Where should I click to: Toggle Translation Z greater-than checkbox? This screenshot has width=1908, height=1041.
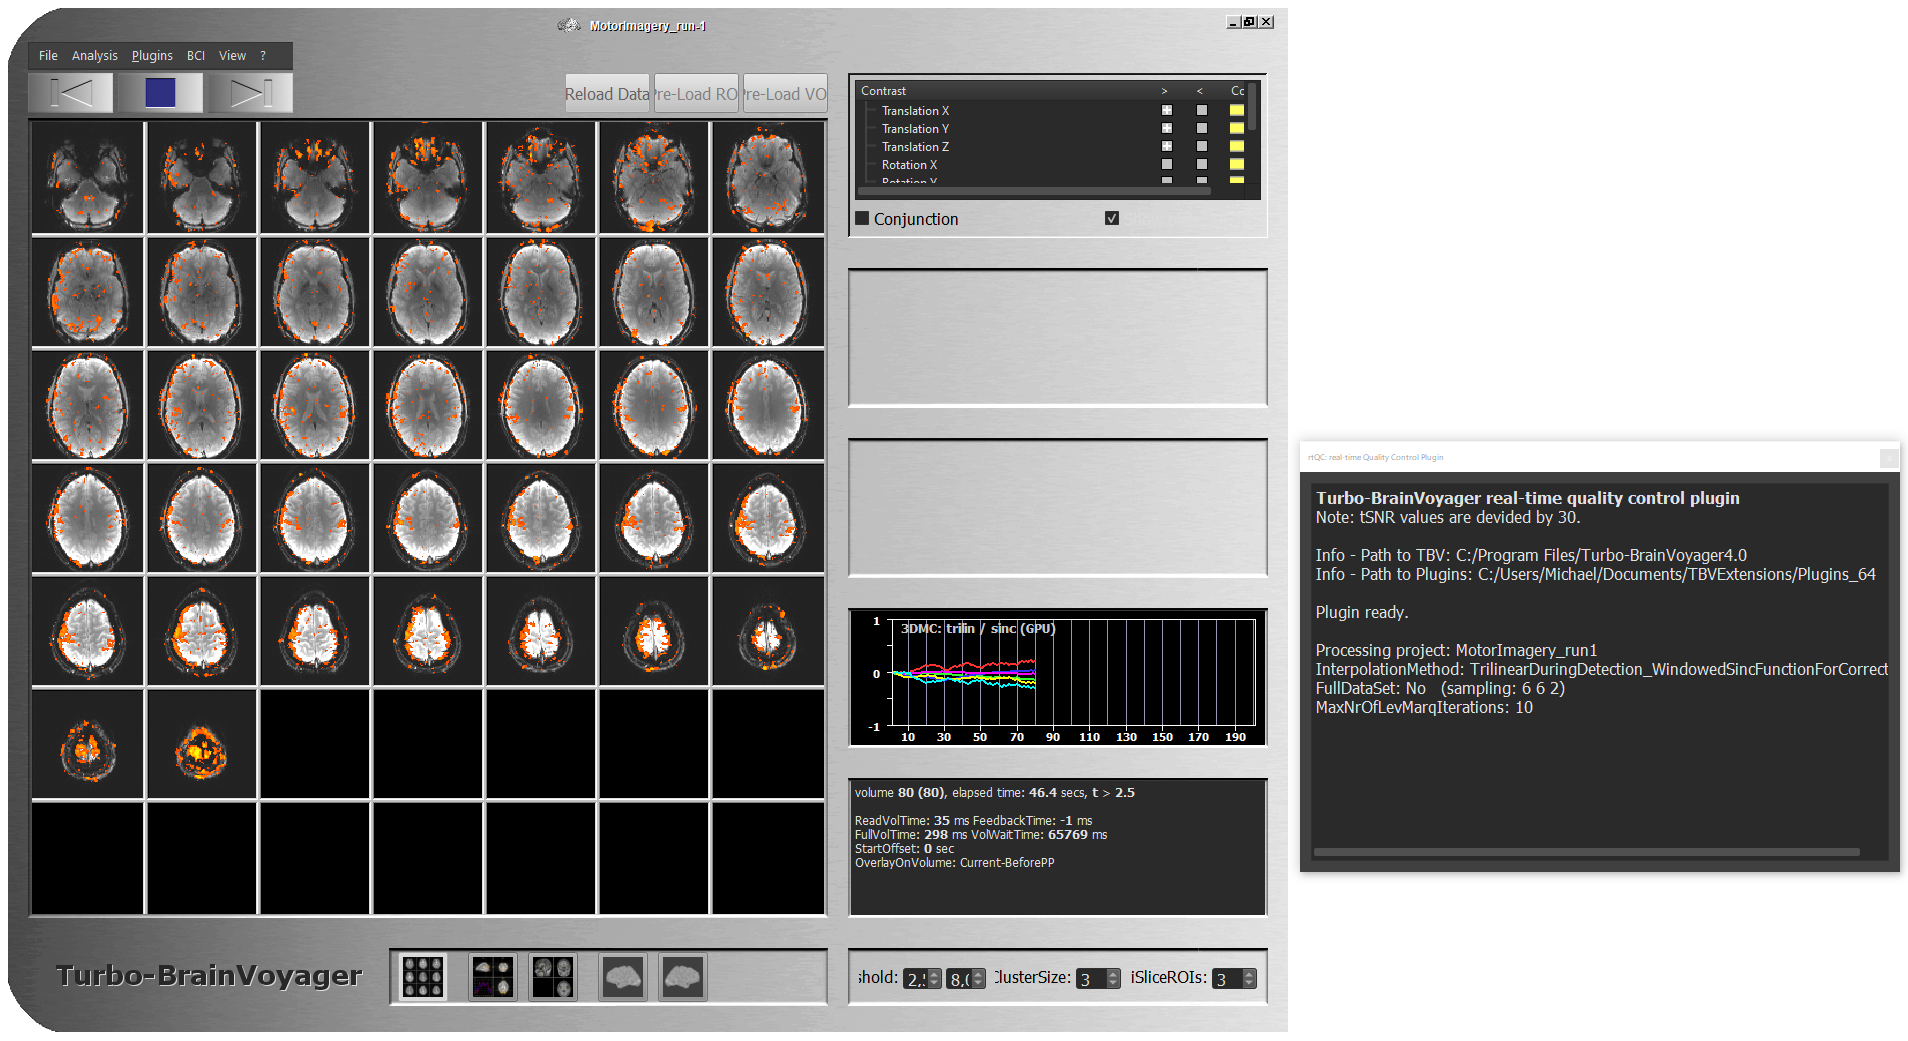point(1166,146)
